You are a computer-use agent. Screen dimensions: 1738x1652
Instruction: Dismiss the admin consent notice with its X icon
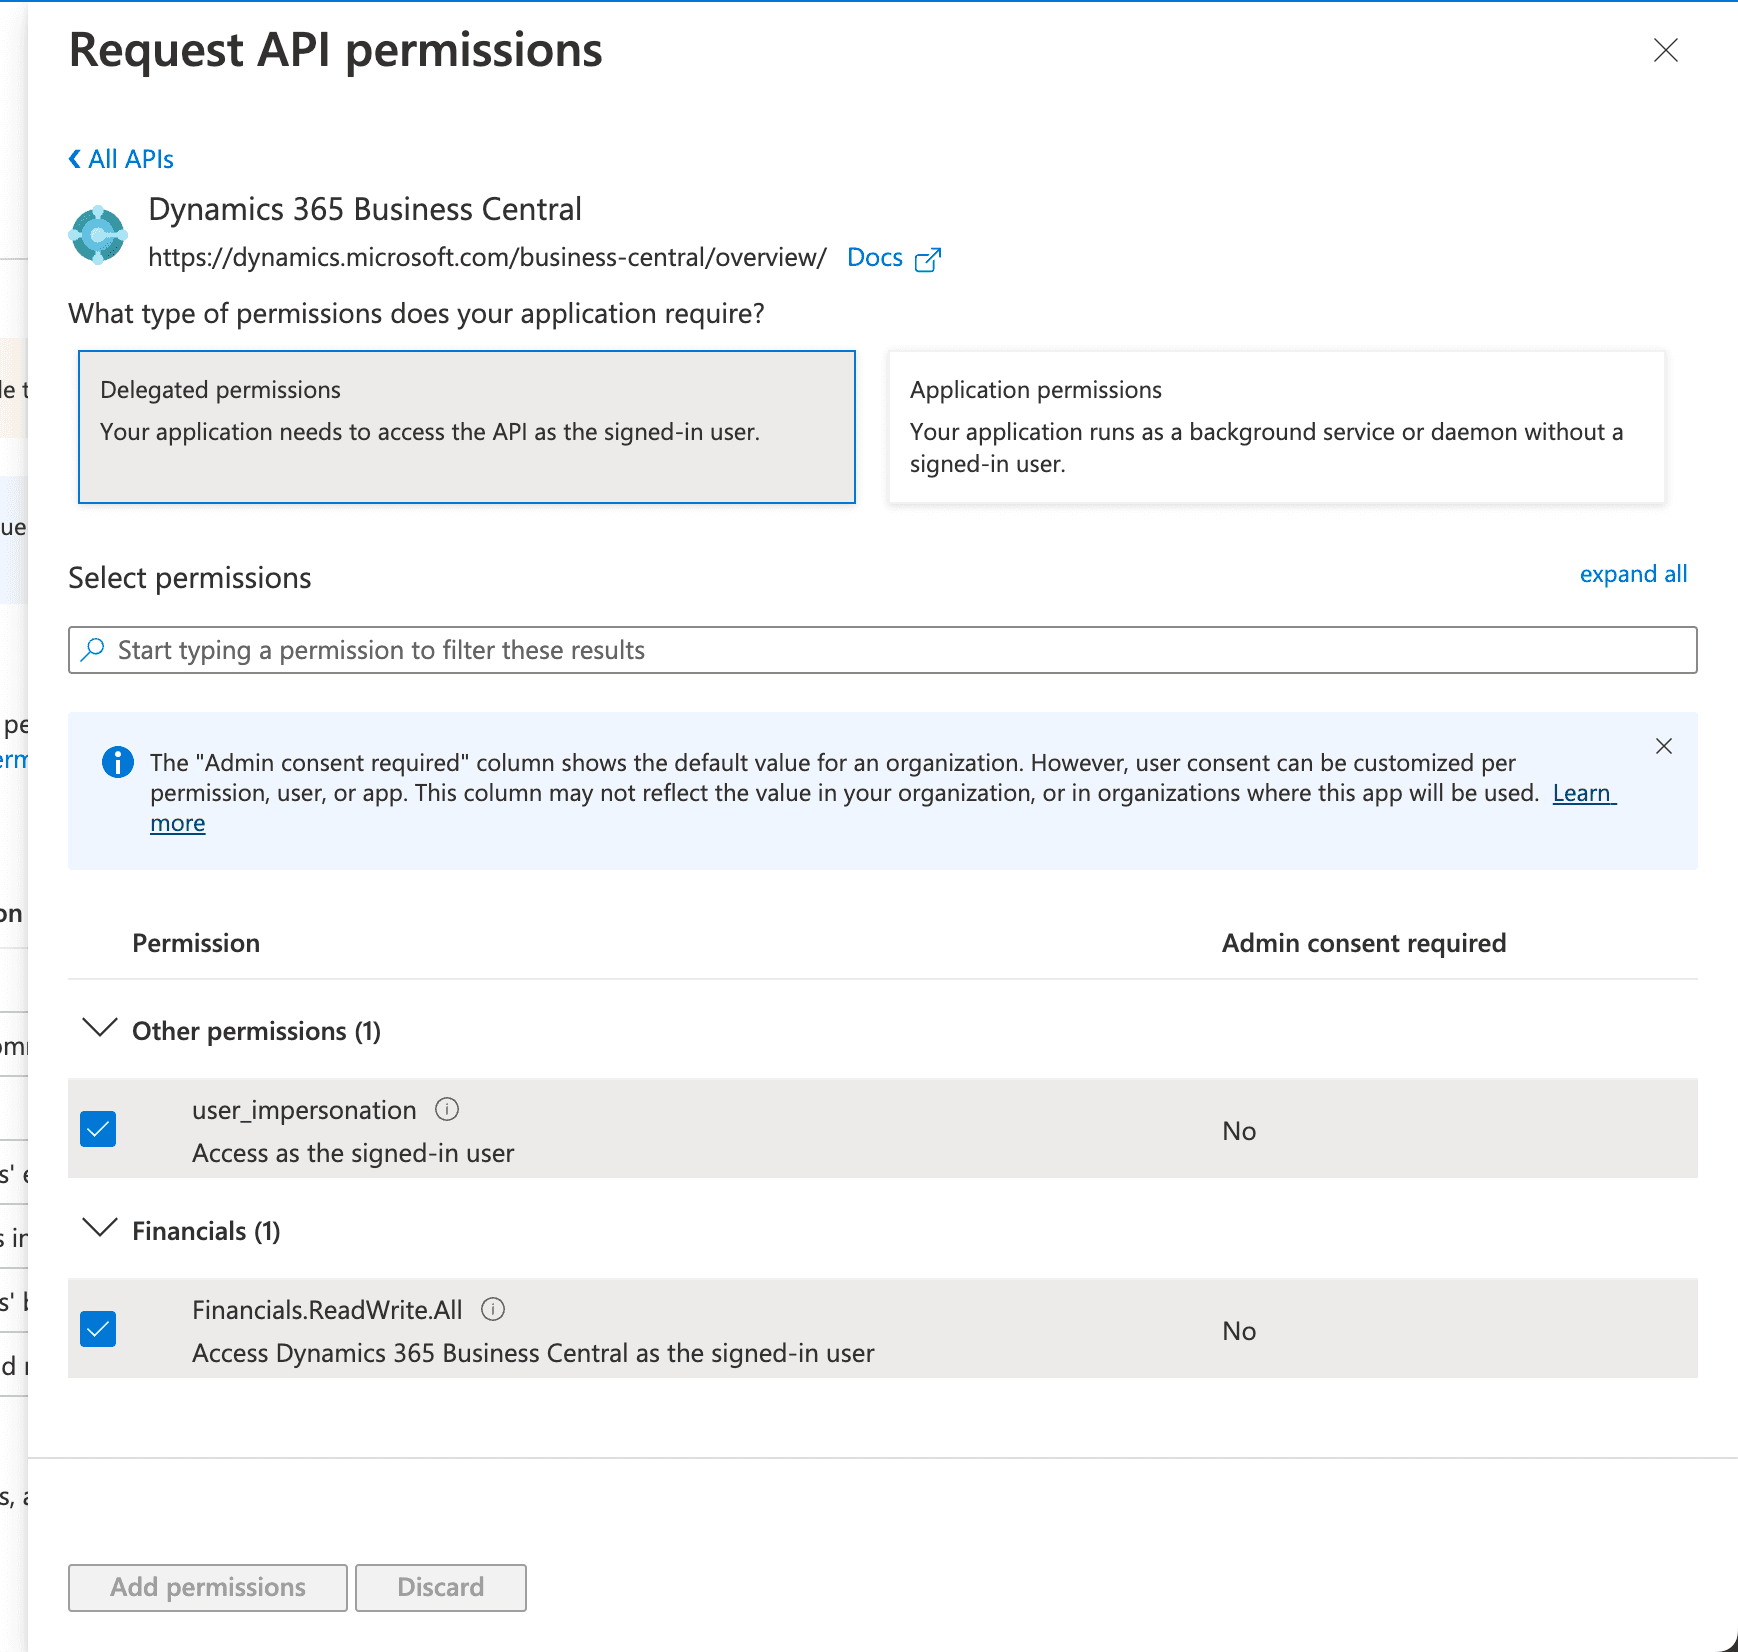tap(1663, 745)
